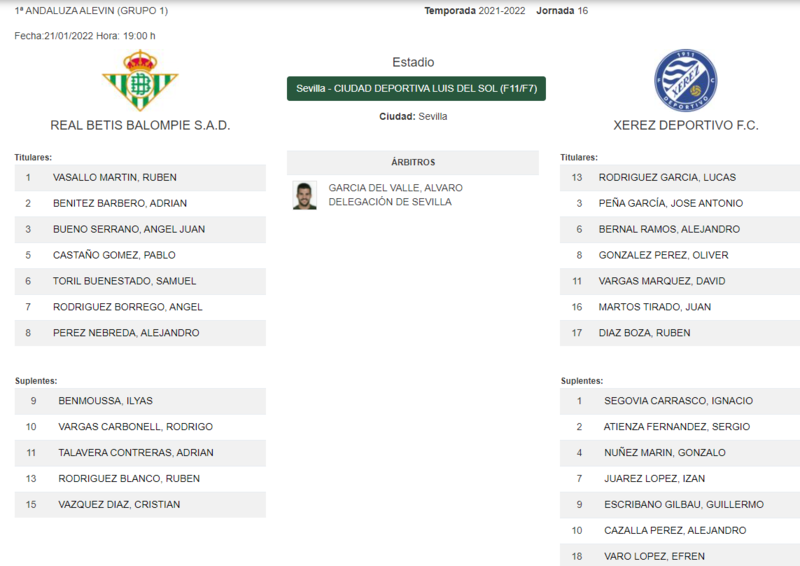Open the Ciudad Deportiva Luis del Sol stadium button

416,88
